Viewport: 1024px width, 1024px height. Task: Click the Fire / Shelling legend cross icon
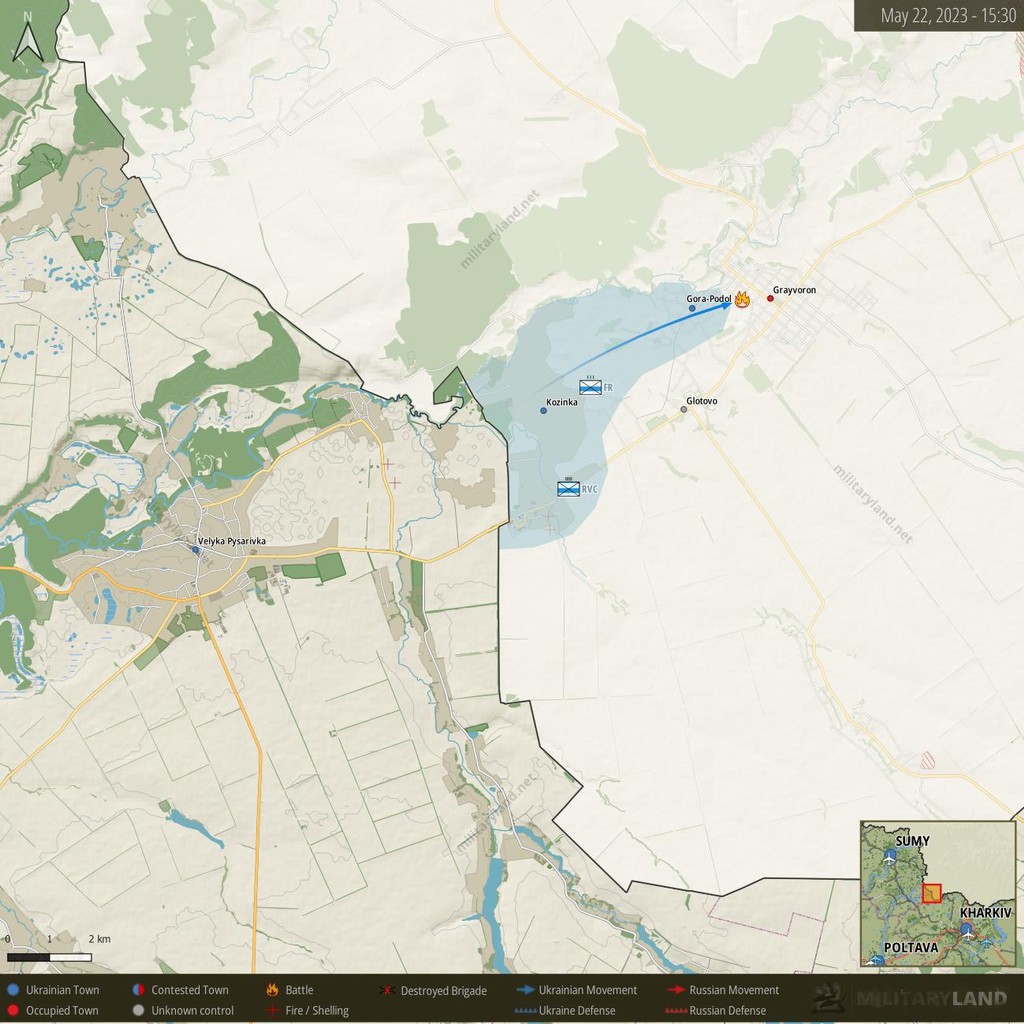point(272,1010)
